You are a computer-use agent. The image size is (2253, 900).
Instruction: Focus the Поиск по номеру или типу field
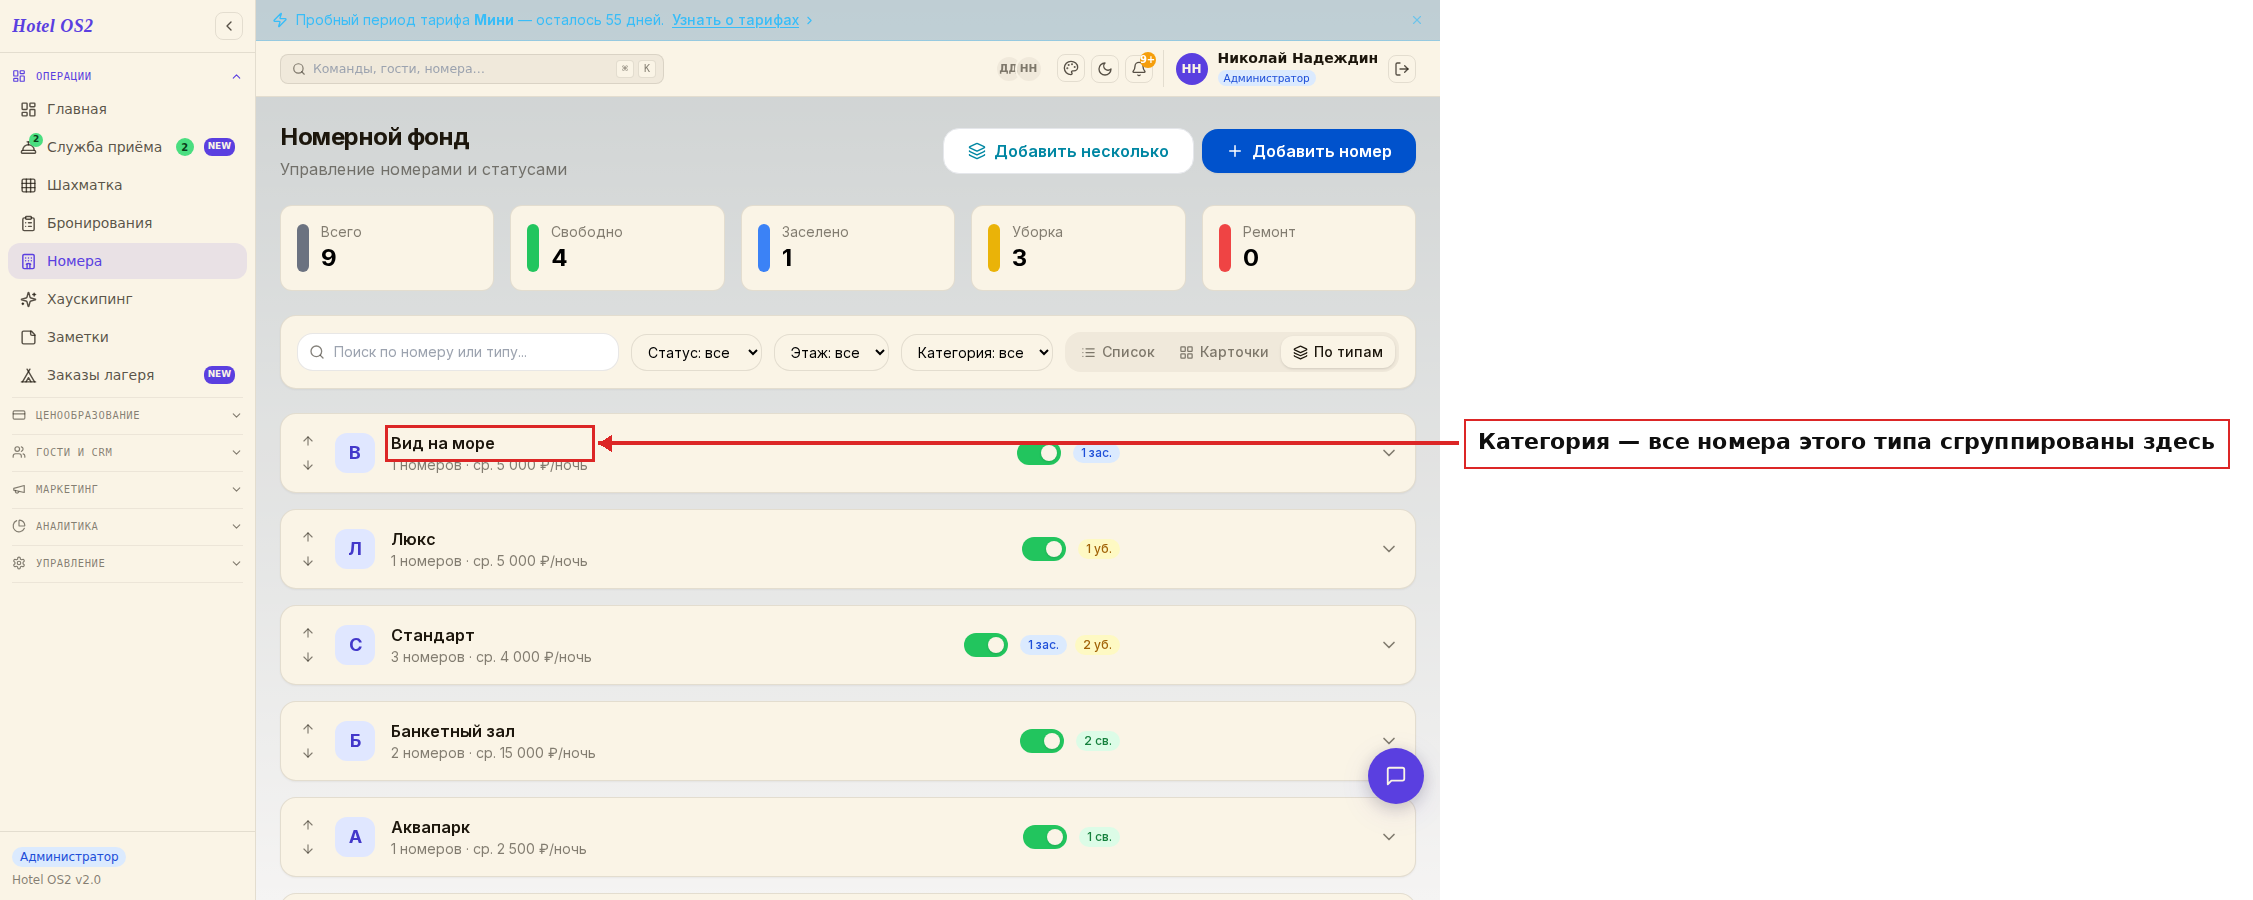(458, 352)
